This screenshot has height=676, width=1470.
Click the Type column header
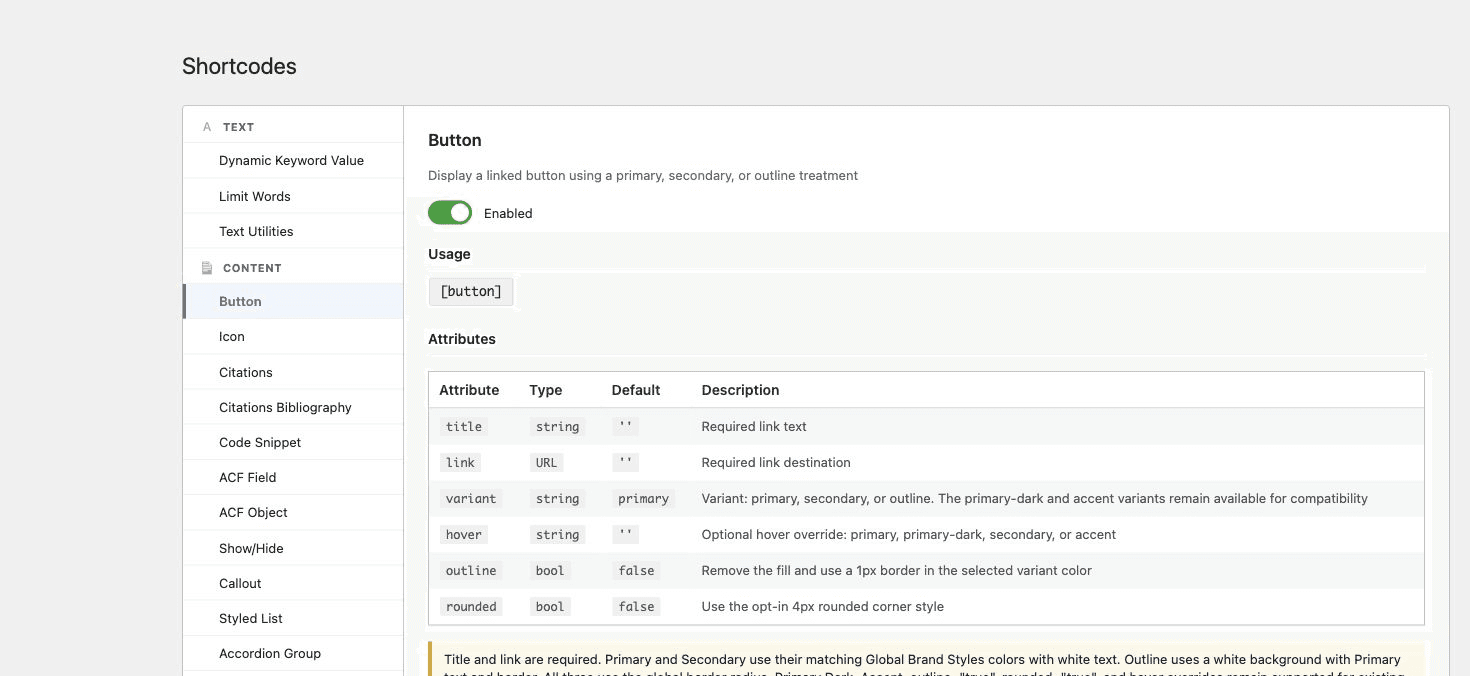click(x=546, y=390)
